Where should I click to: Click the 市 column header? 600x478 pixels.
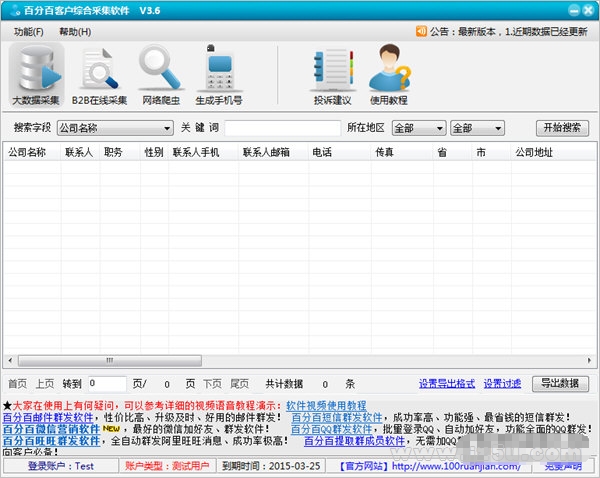point(492,152)
